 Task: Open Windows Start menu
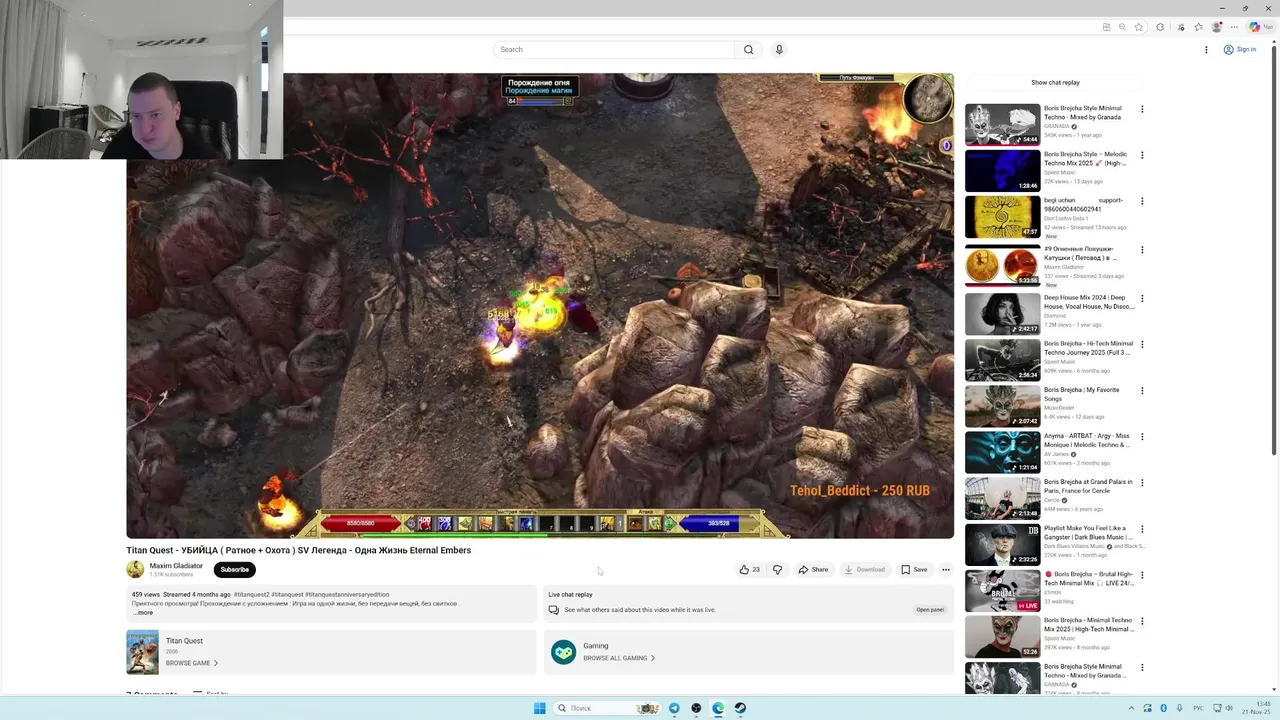tap(540, 708)
